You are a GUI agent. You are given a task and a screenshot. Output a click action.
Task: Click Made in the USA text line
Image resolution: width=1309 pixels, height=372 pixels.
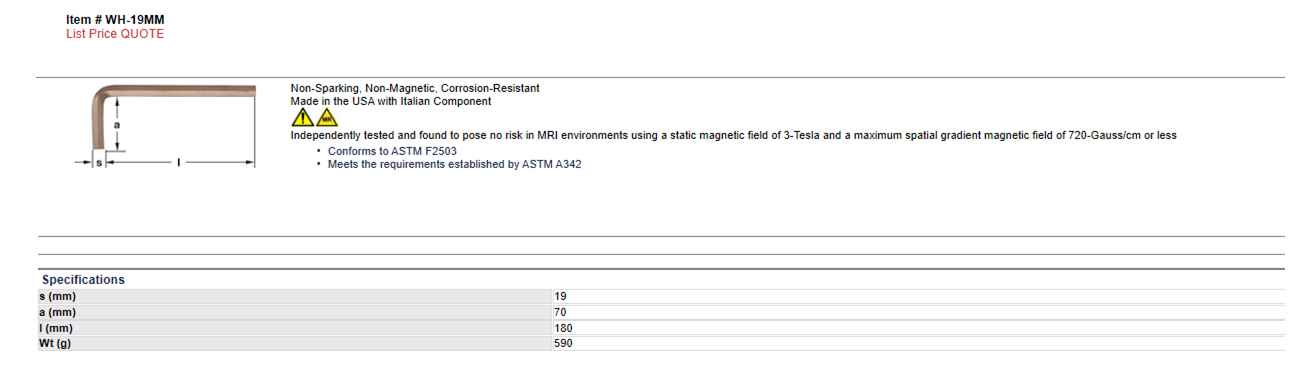(391, 101)
